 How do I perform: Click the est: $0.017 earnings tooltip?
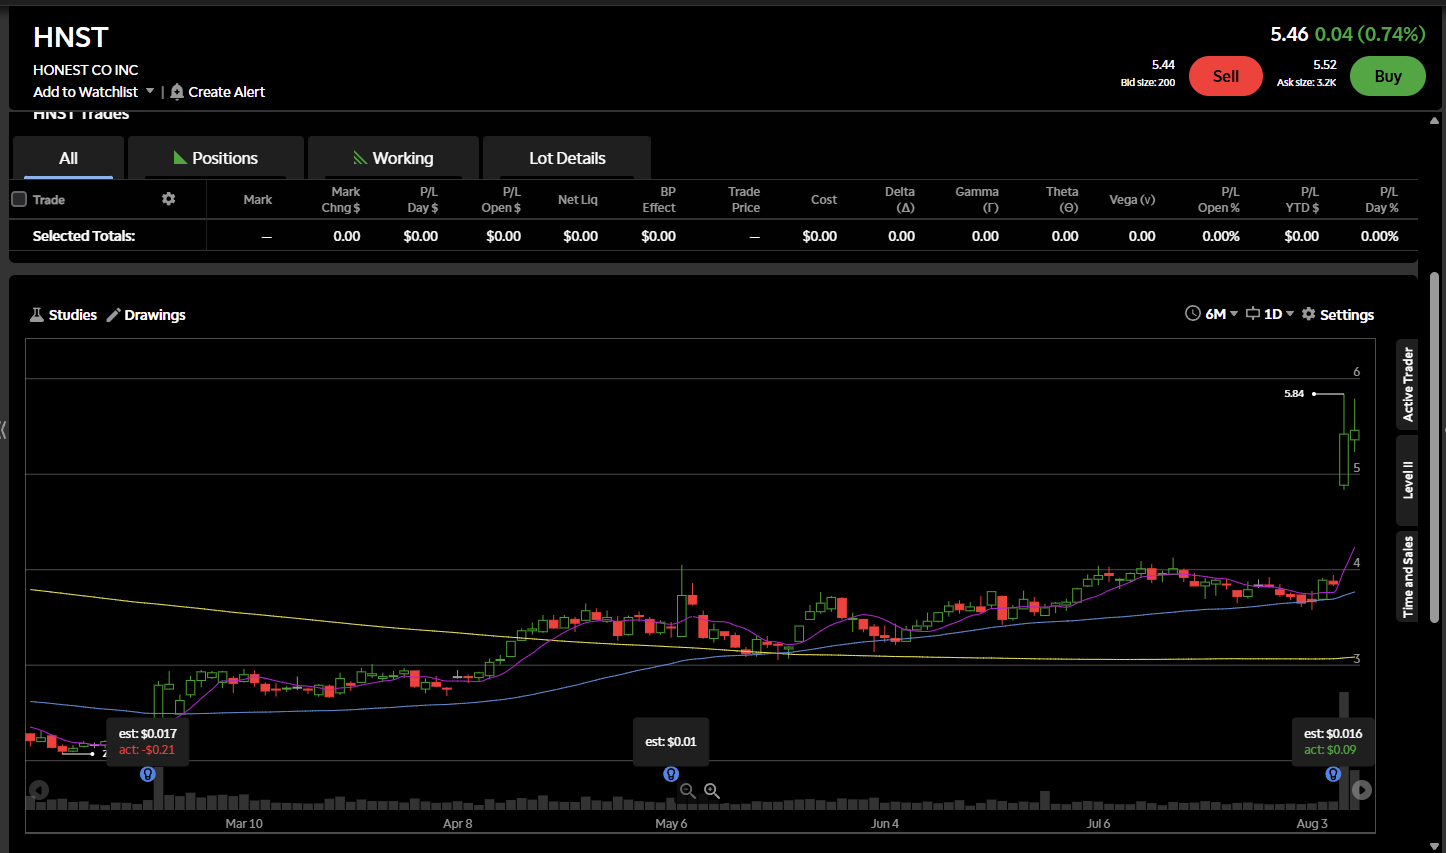147,741
